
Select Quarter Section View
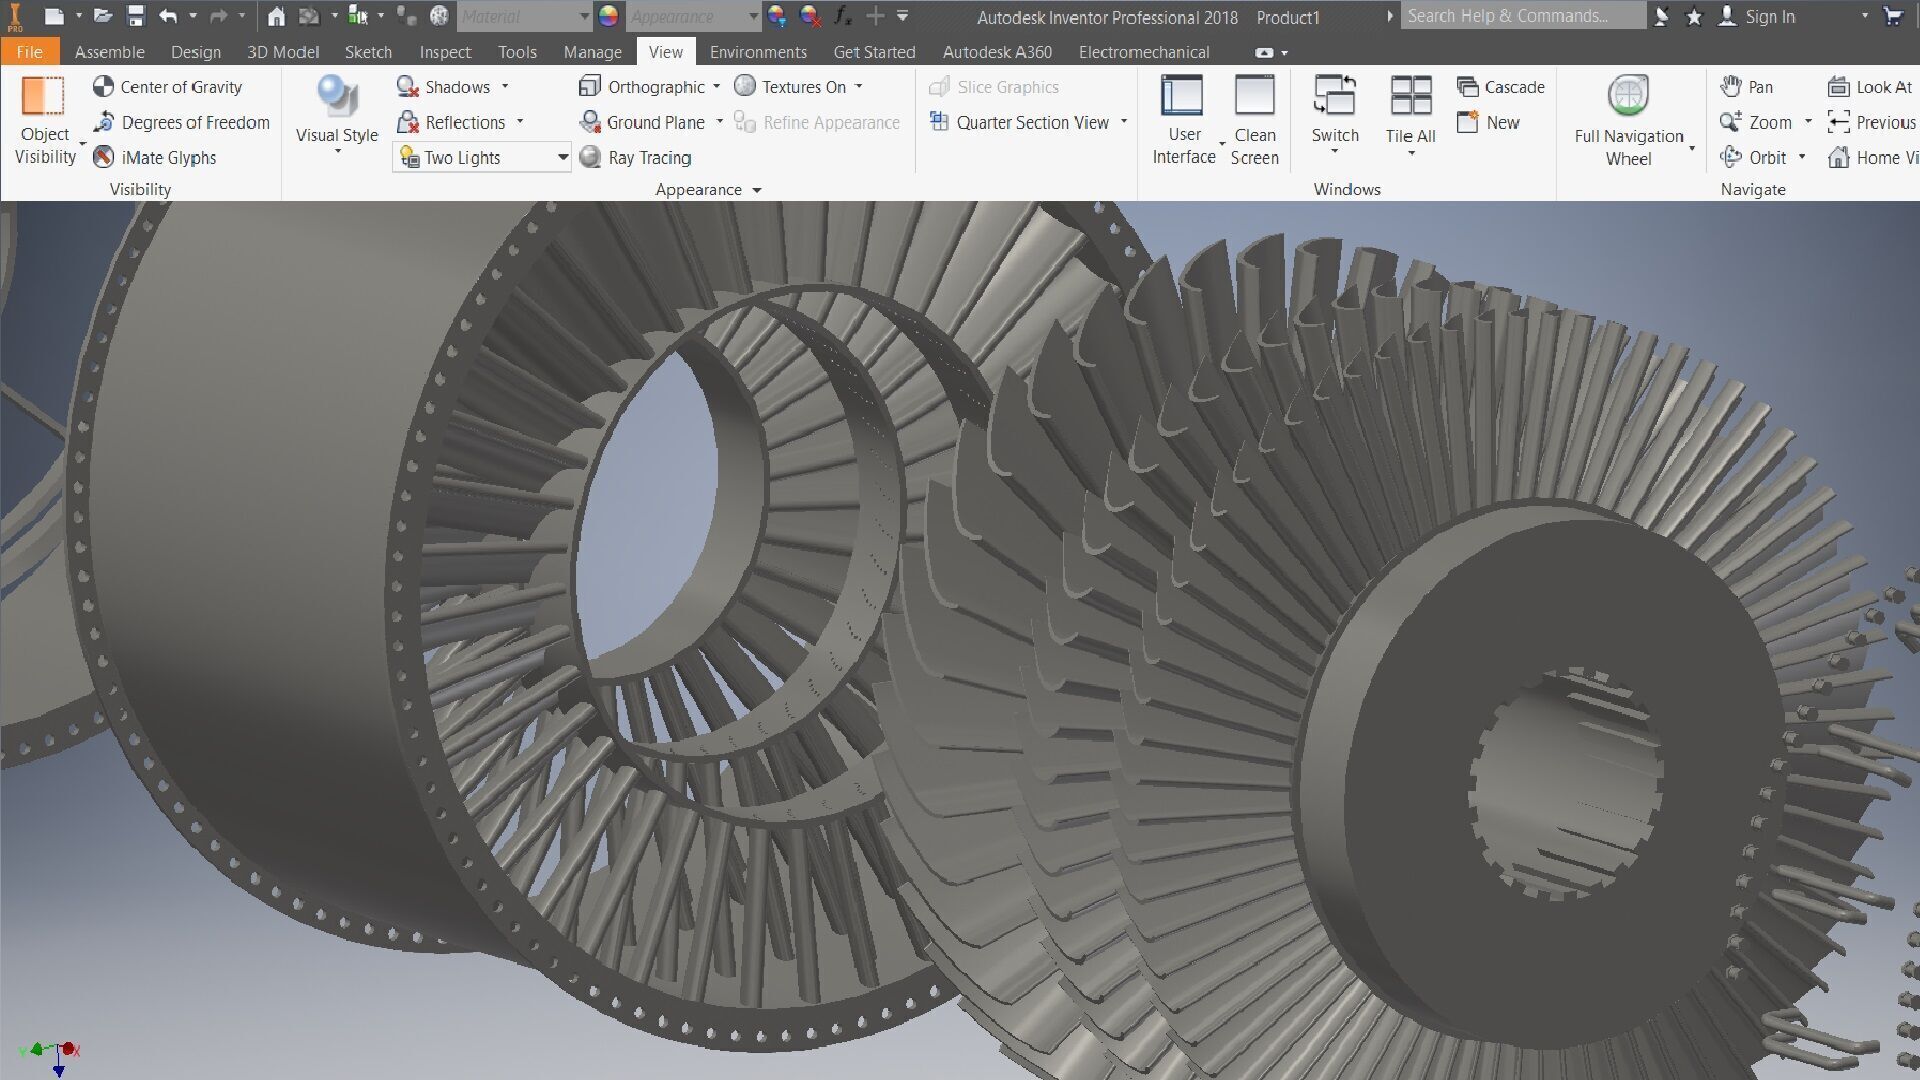1019,122
